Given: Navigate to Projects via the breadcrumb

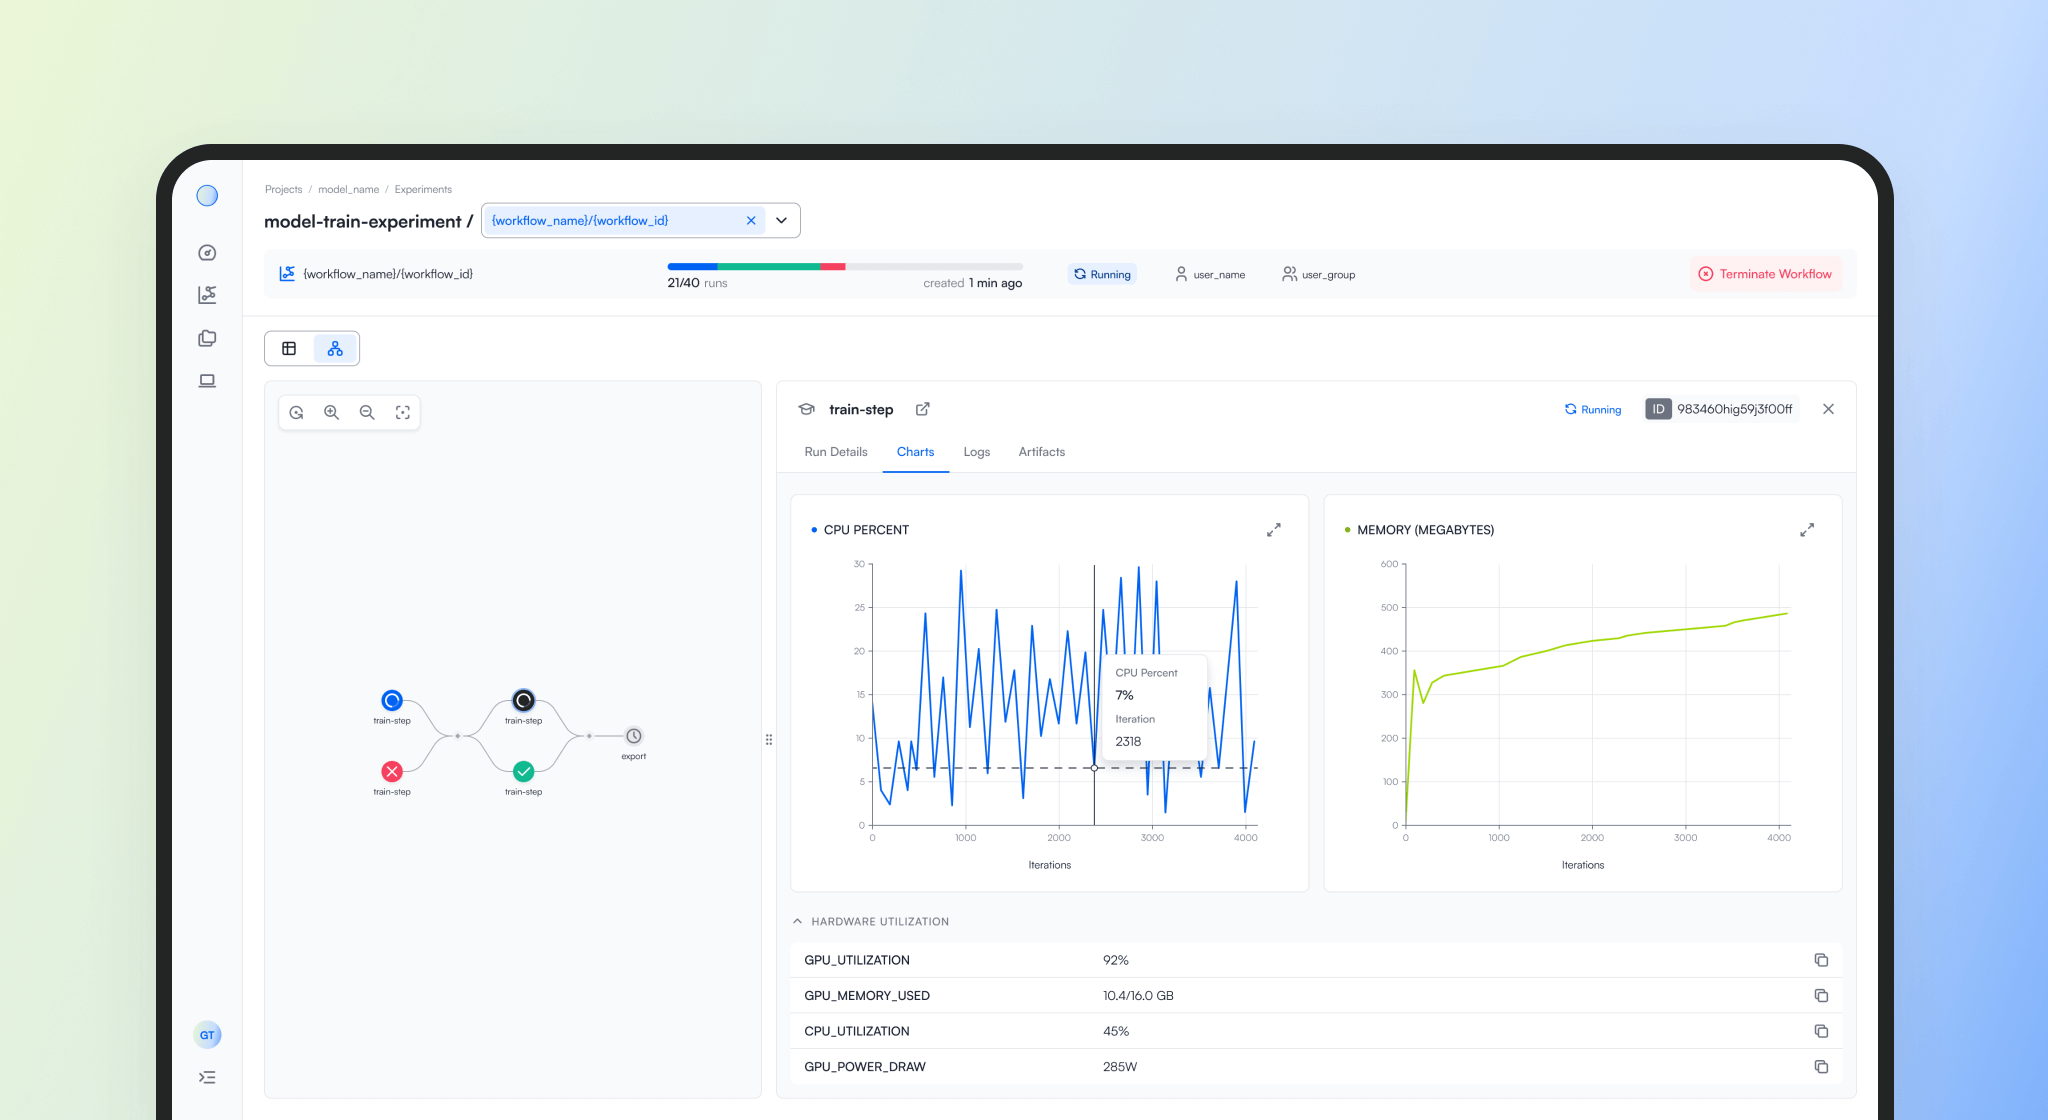Looking at the screenshot, I should tap(283, 189).
